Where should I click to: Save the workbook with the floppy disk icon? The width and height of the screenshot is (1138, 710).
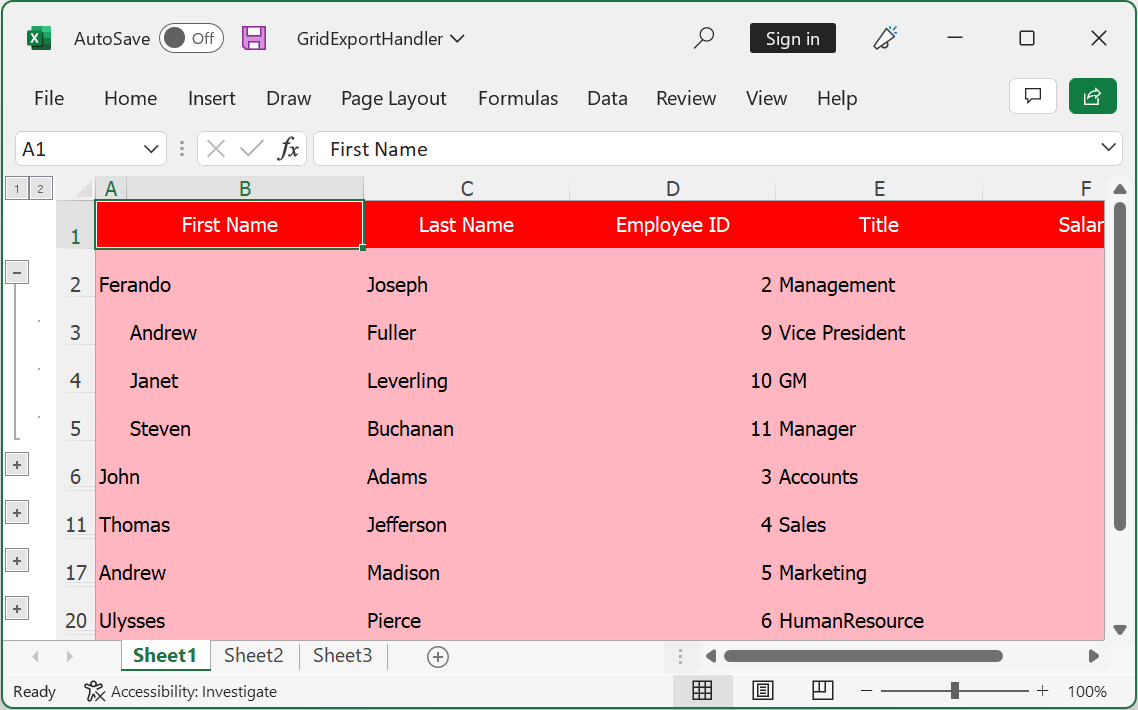coord(254,38)
